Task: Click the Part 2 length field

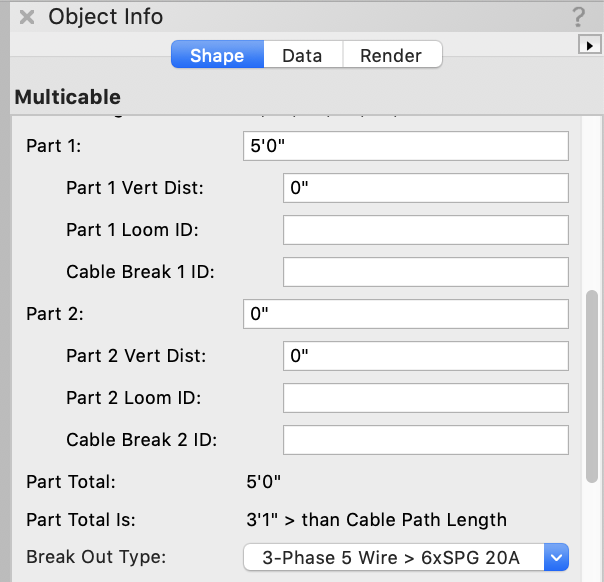Action: (406, 314)
